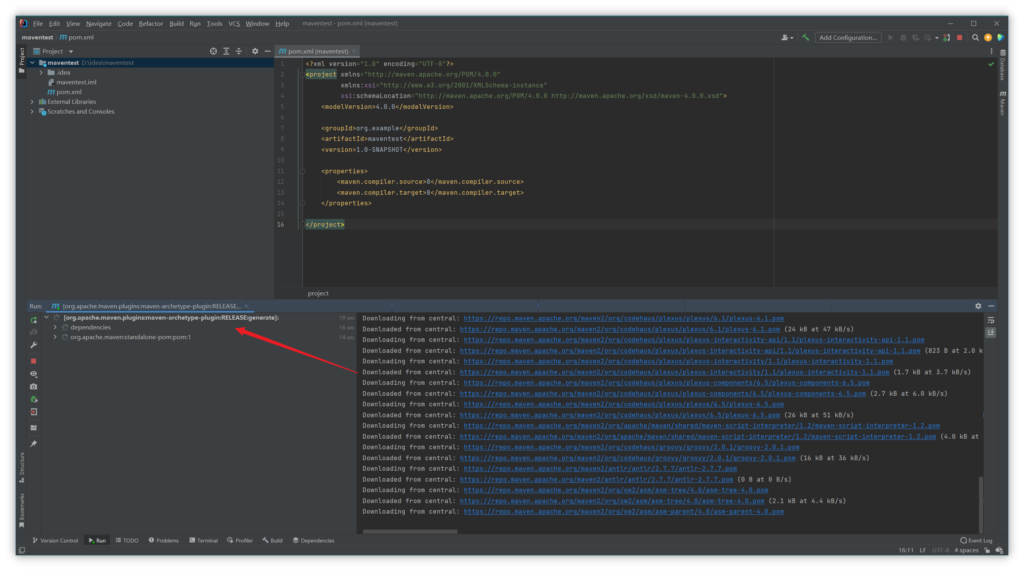
Task: Open Run panel gear settings
Action: 978,306
